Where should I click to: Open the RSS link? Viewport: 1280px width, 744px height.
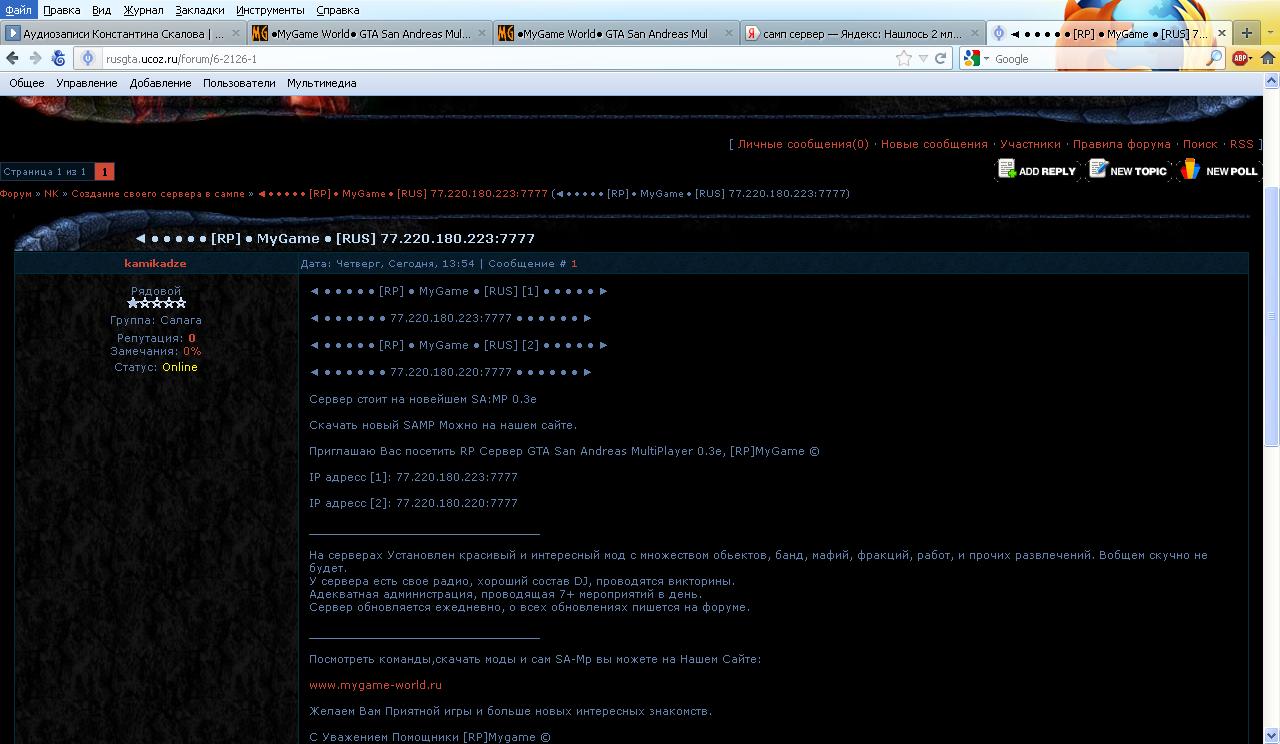1241,144
